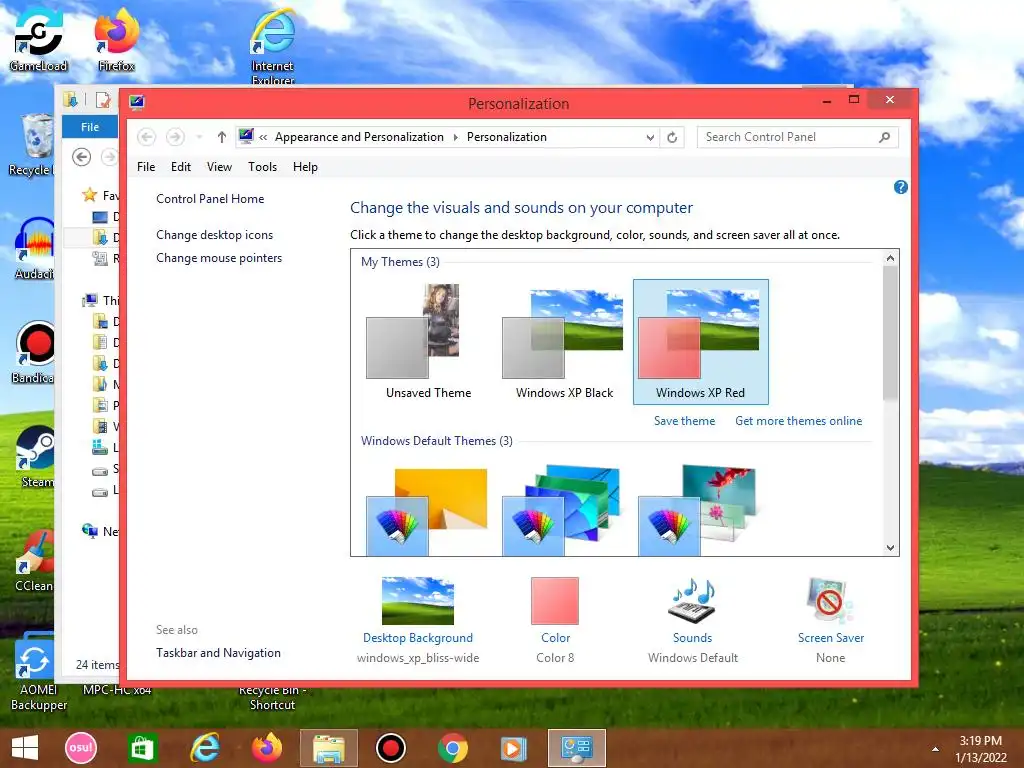Click Save theme link
Screen dimensions: 1024x768
click(684, 421)
